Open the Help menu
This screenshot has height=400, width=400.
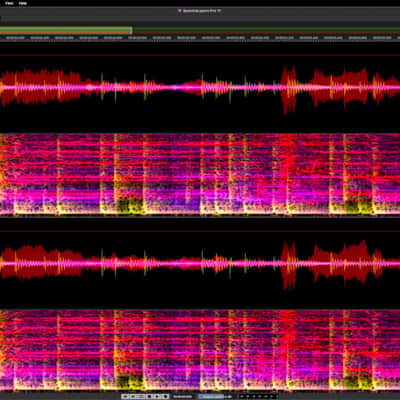pyautogui.click(x=23, y=3)
